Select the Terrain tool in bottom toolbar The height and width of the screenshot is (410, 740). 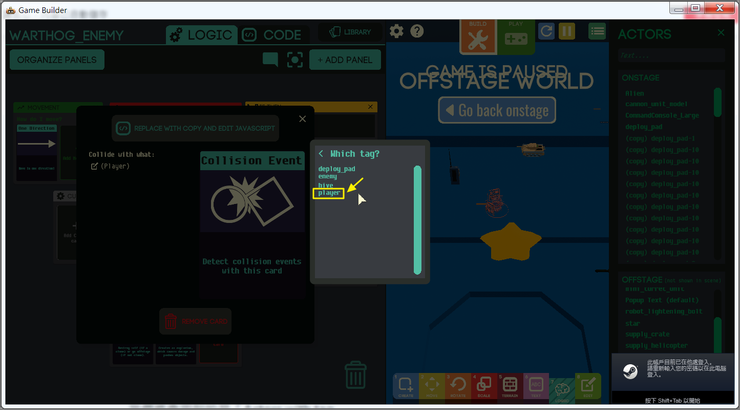510,384
